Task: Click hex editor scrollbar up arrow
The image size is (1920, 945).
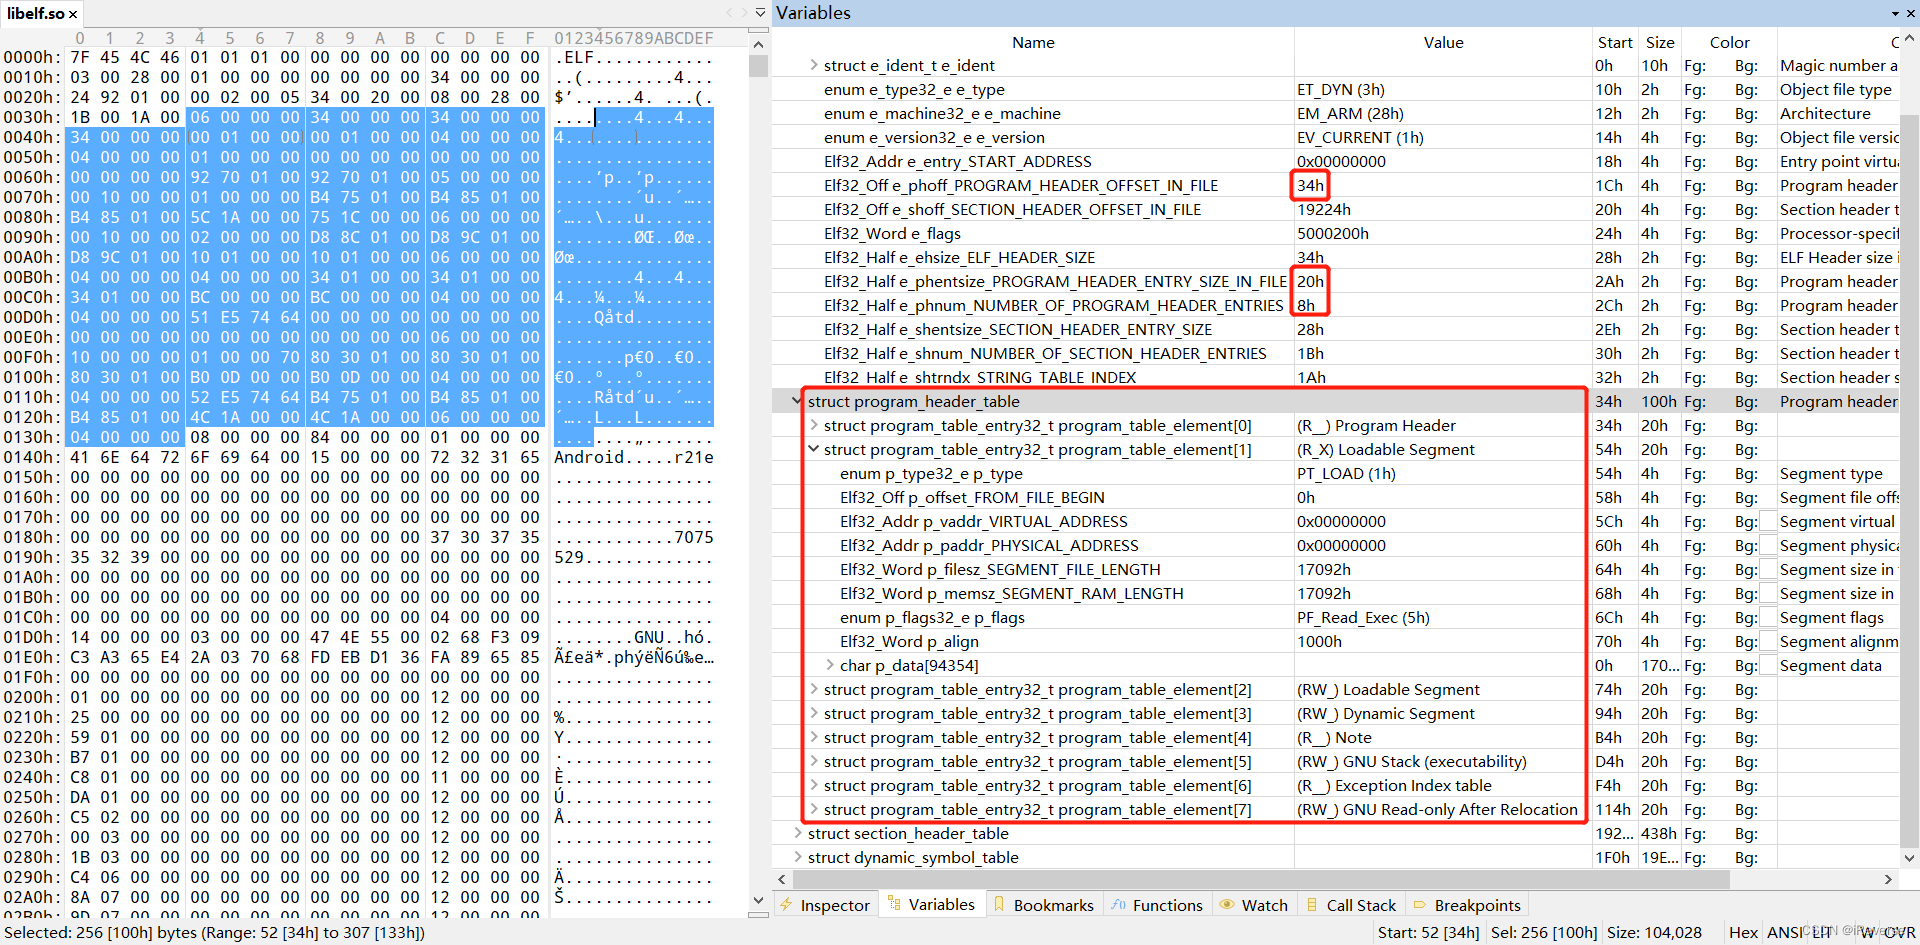Action: (x=758, y=44)
